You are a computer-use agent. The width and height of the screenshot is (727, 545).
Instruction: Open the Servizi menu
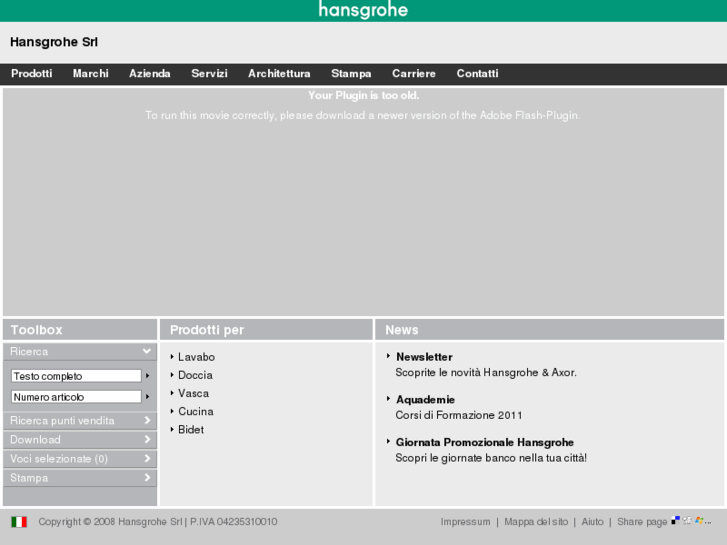click(x=209, y=73)
